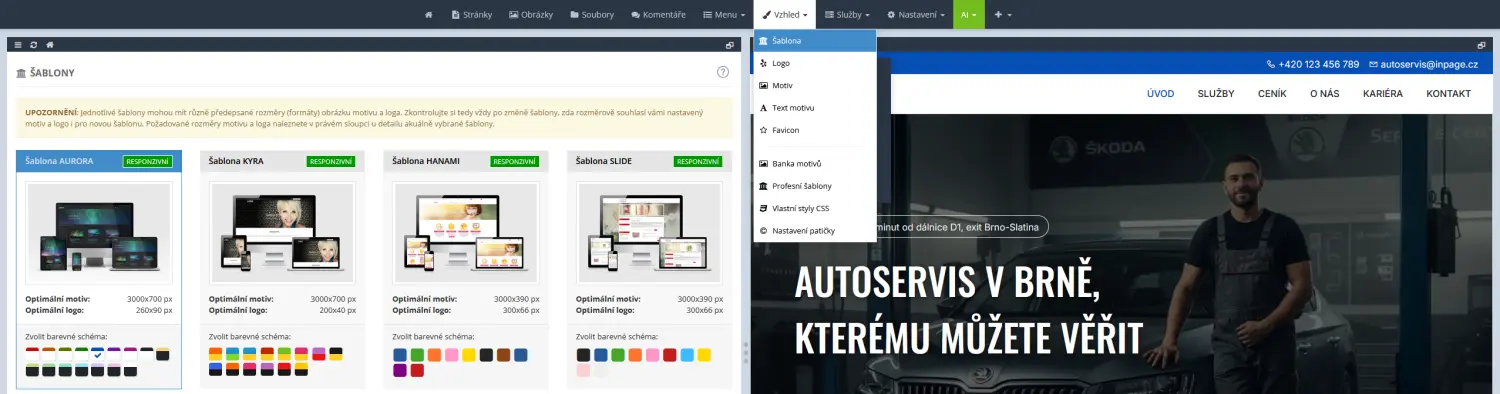Open the plus add dropdown
The height and width of the screenshot is (394, 1500).
[x=1003, y=15]
